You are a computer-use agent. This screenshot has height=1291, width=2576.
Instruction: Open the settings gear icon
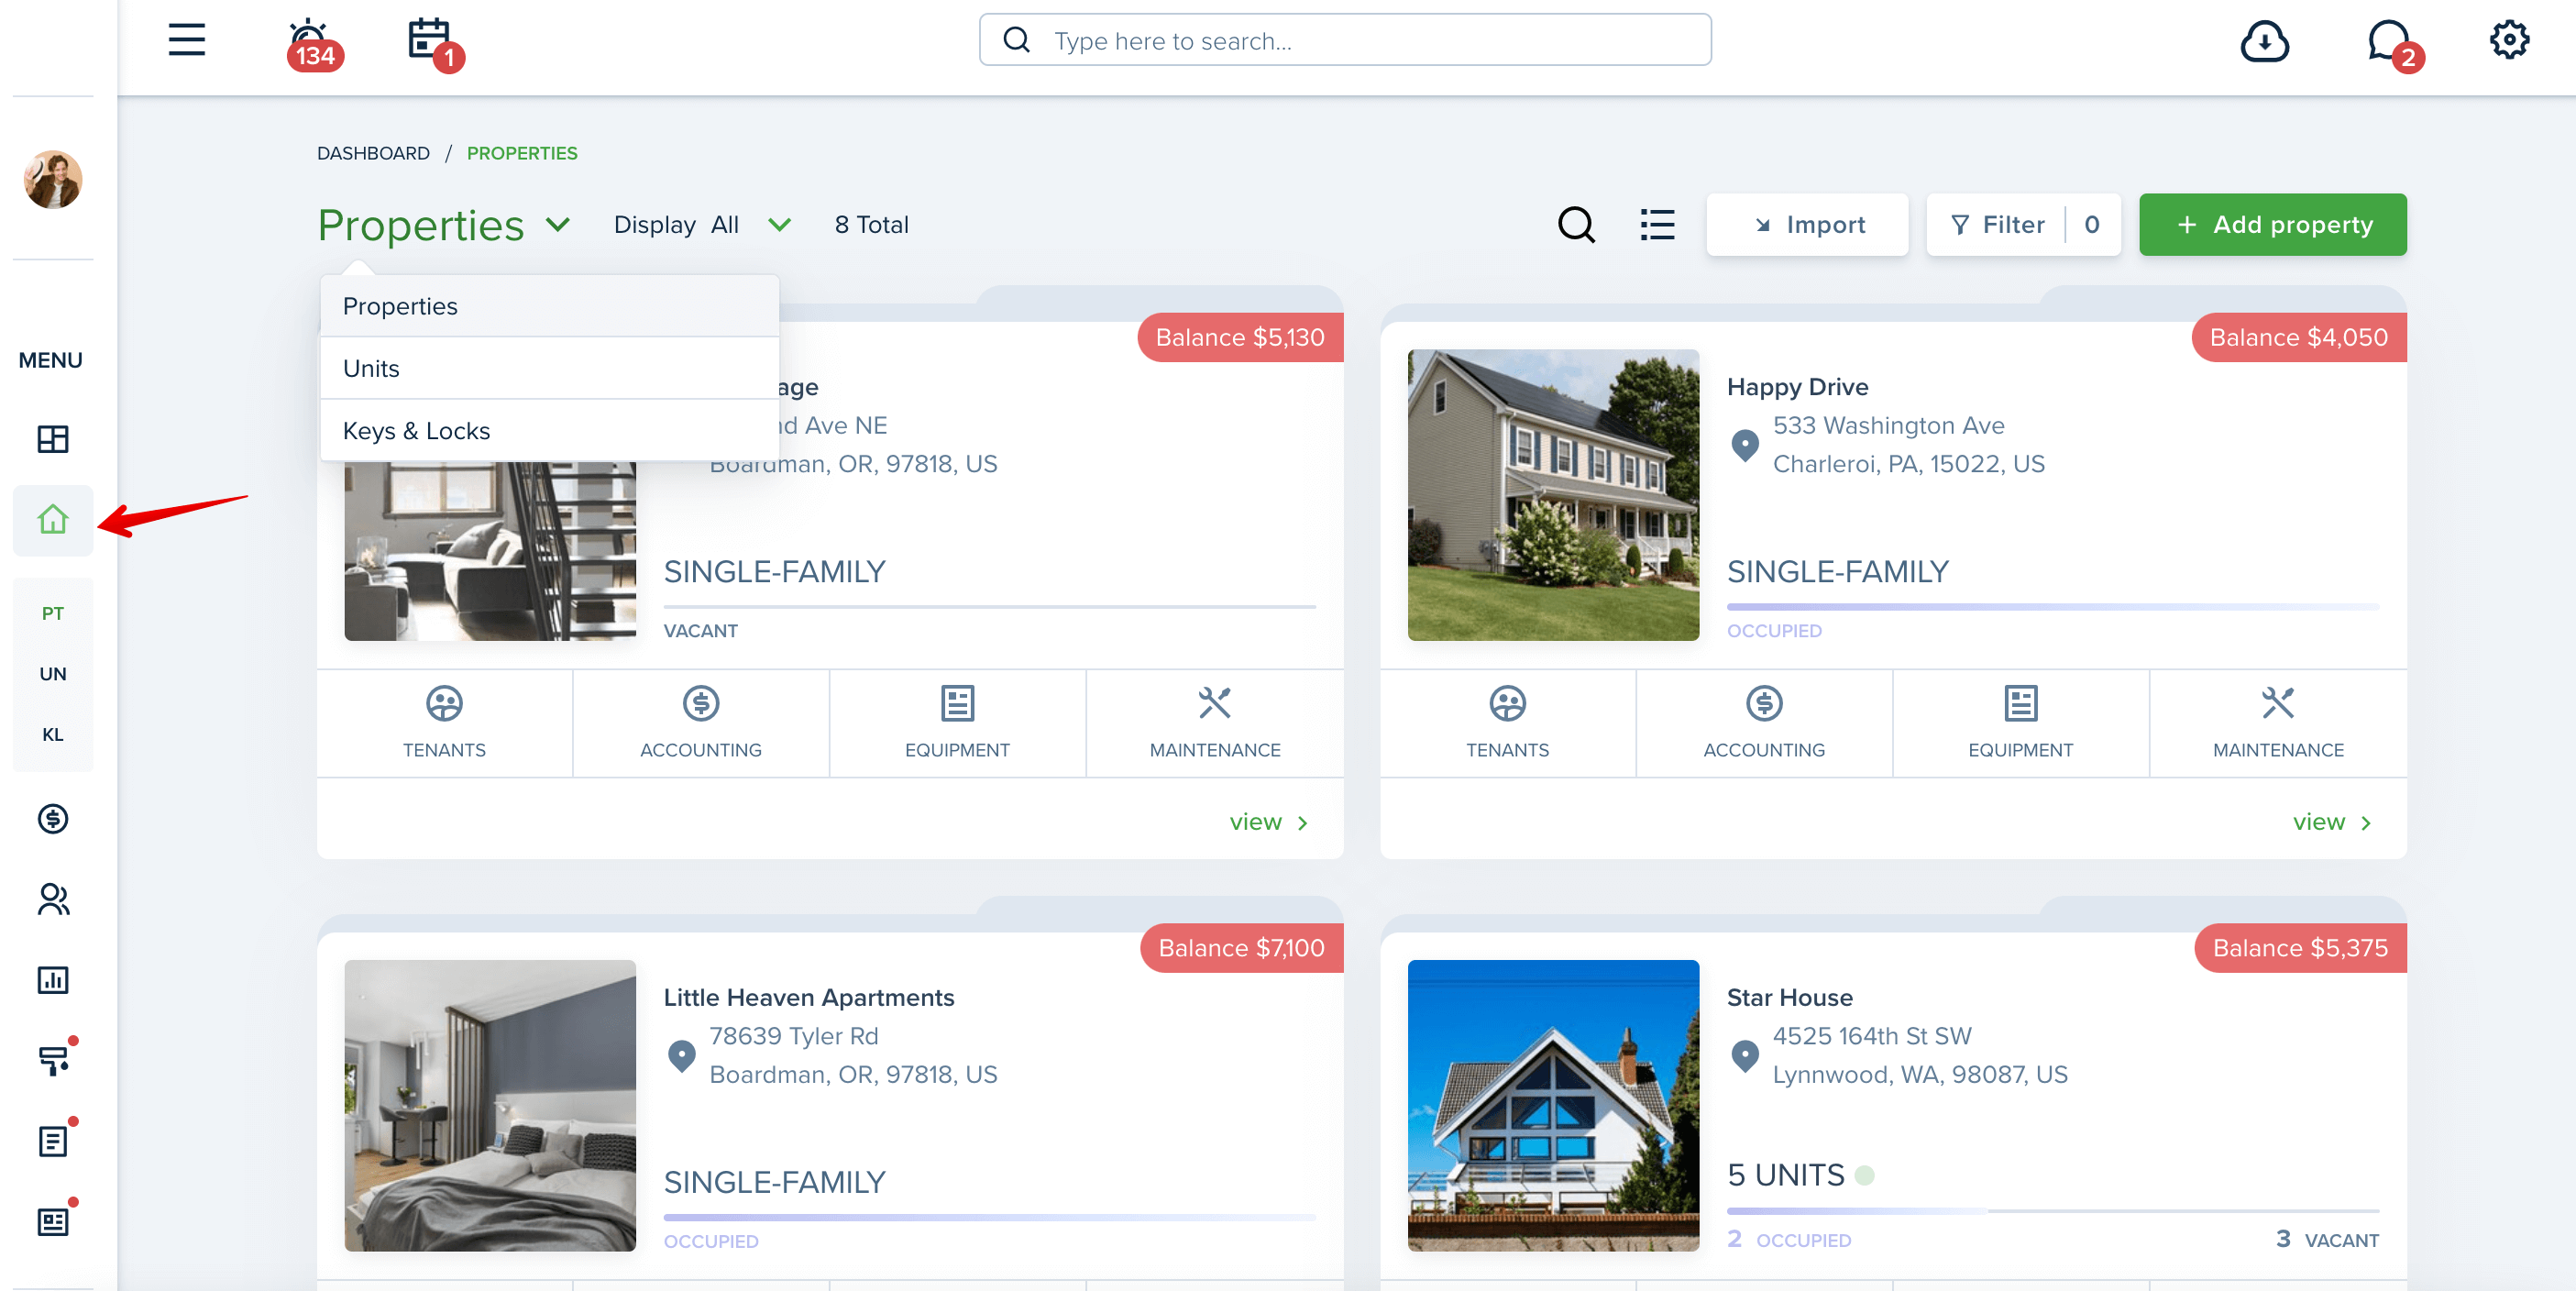[x=2509, y=40]
